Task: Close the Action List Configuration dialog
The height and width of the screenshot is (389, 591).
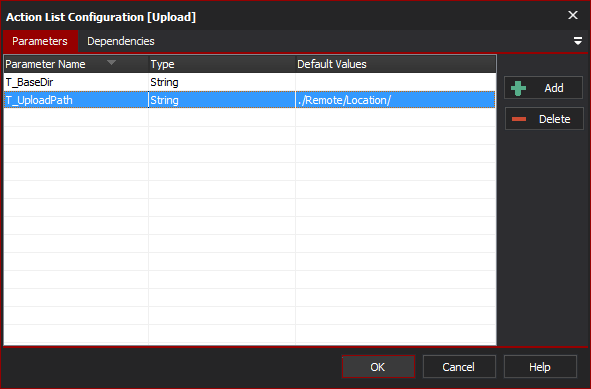Action: coord(573,15)
